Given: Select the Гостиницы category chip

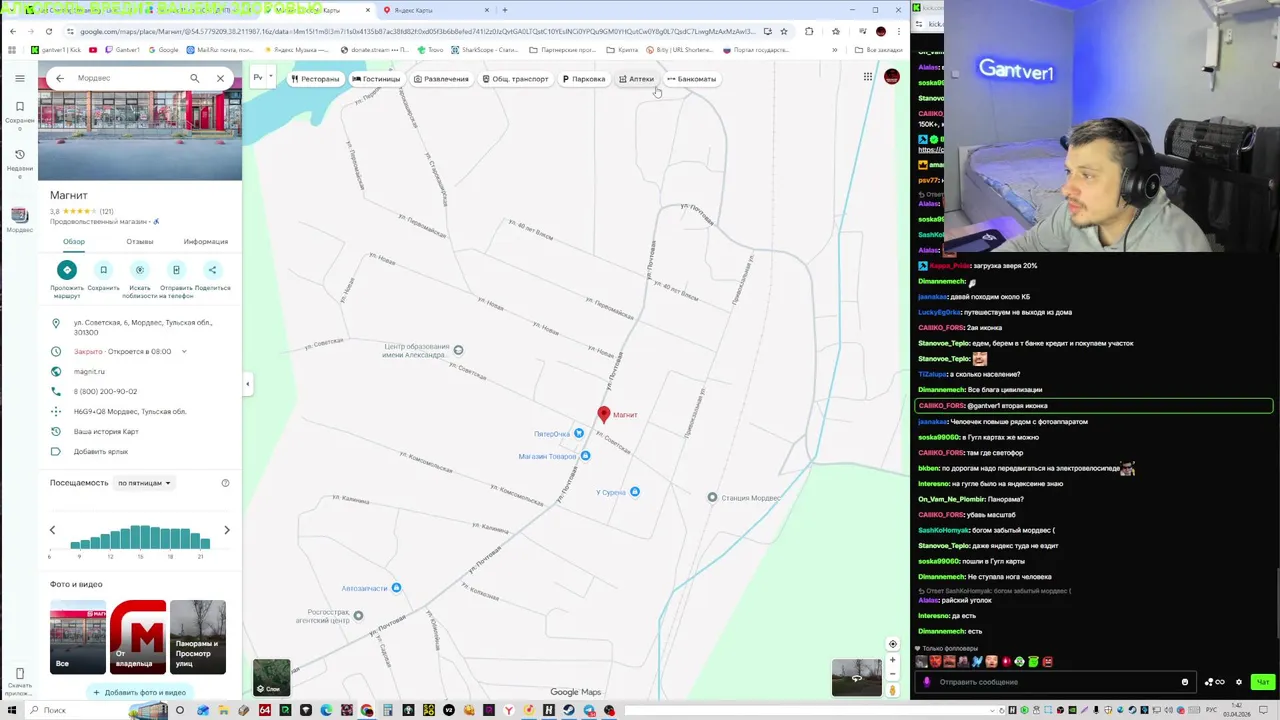Looking at the screenshot, I should (376, 79).
